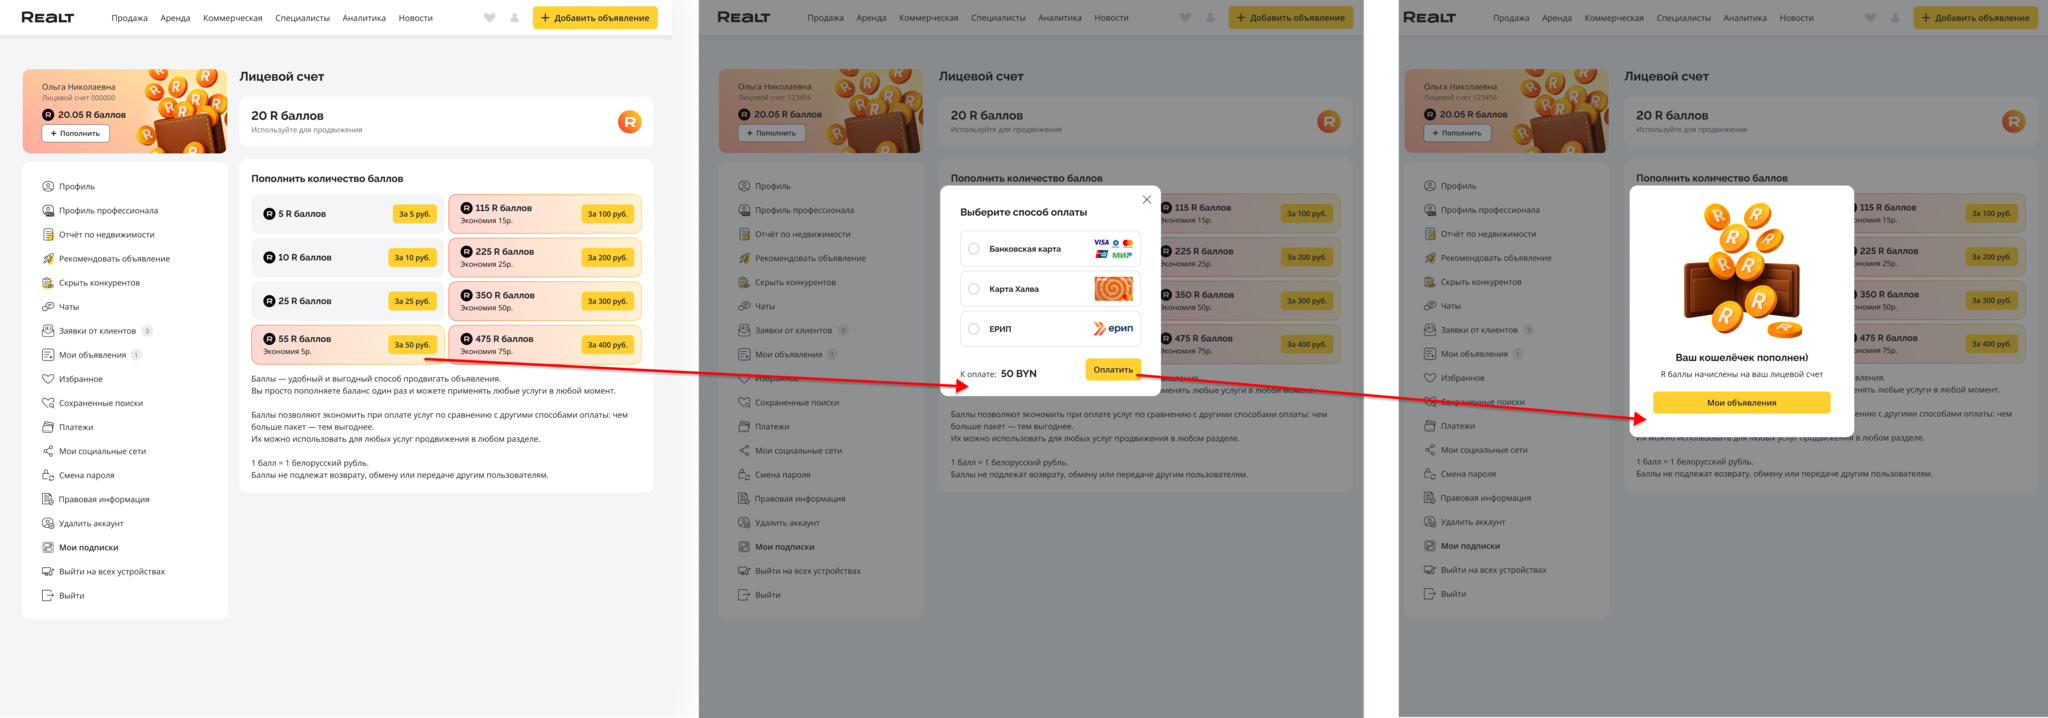Select the ЕРИП payment method
2048x718 pixels.
(1050, 329)
